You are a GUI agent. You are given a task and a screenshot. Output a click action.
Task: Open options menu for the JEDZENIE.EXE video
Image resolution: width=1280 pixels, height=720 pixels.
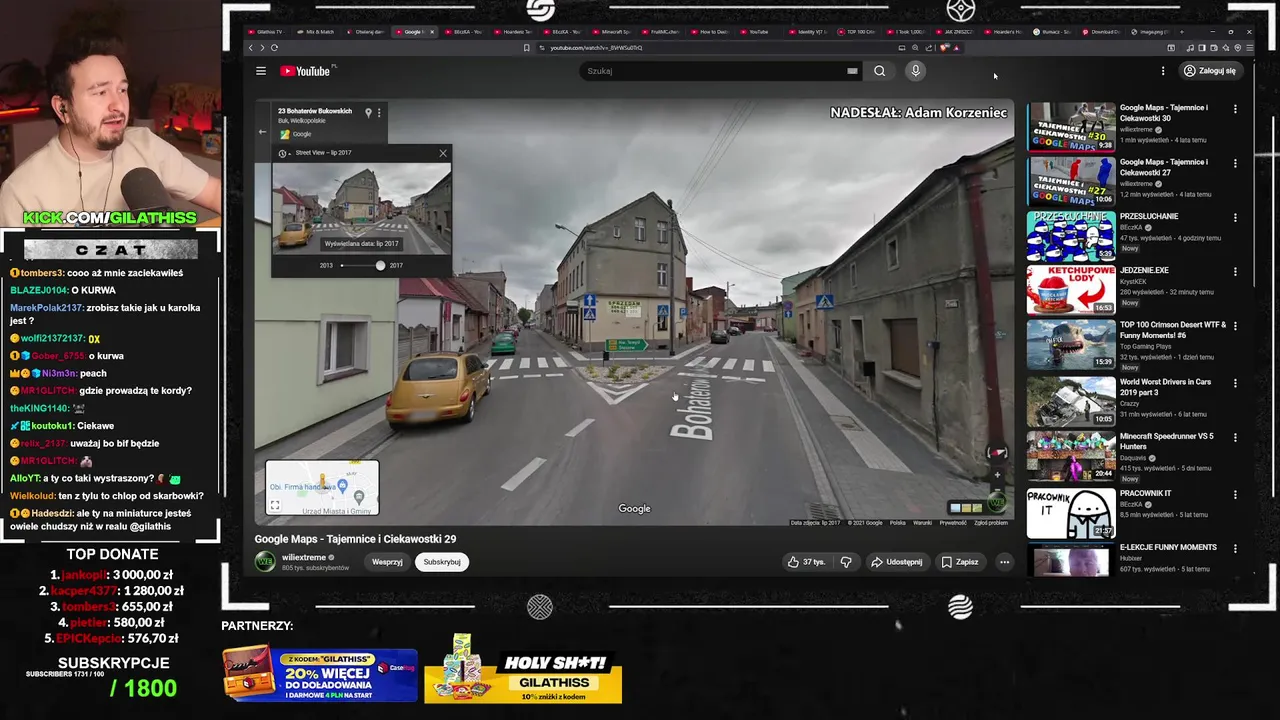(1235, 271)
